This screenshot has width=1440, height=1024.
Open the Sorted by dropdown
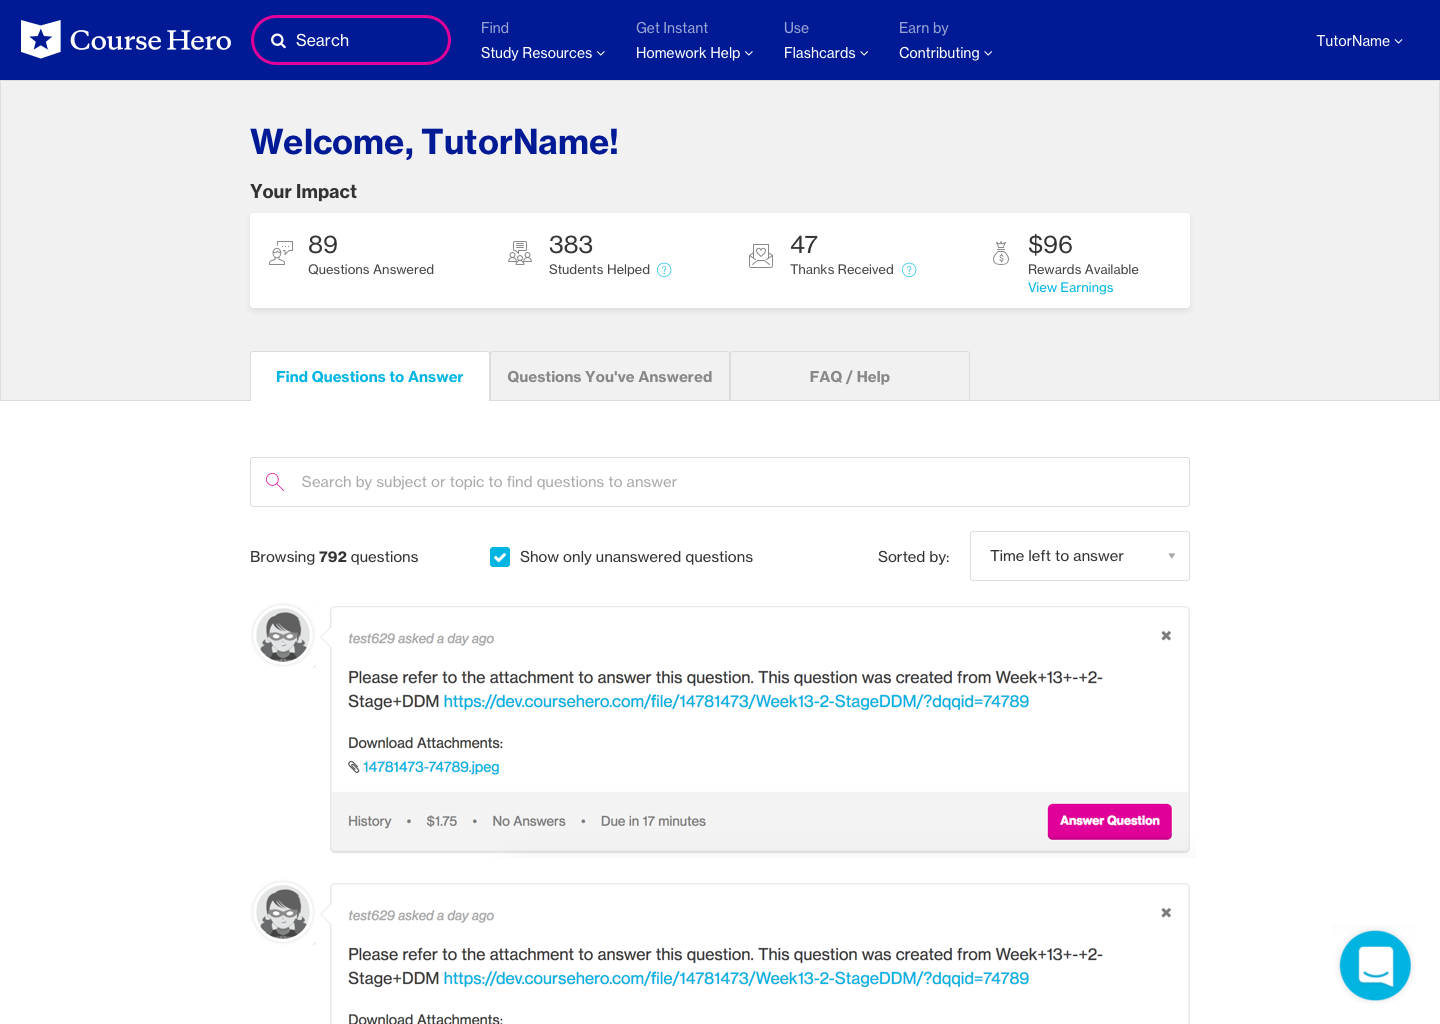coord(1080,556)
